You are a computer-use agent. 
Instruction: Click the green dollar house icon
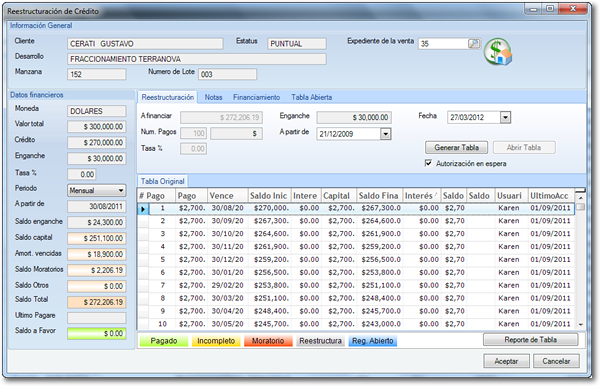(x=498, y=52)
